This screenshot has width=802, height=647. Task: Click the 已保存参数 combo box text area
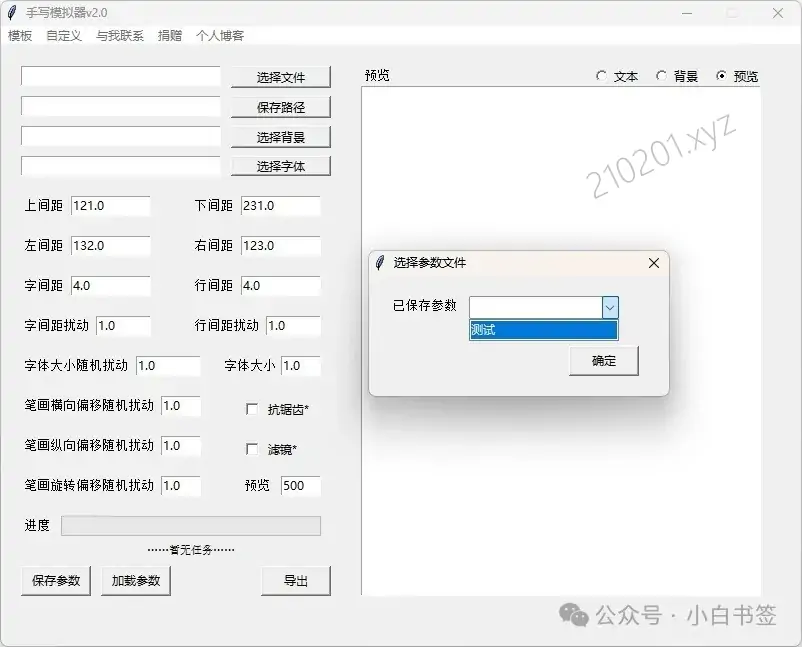point(536,307)
